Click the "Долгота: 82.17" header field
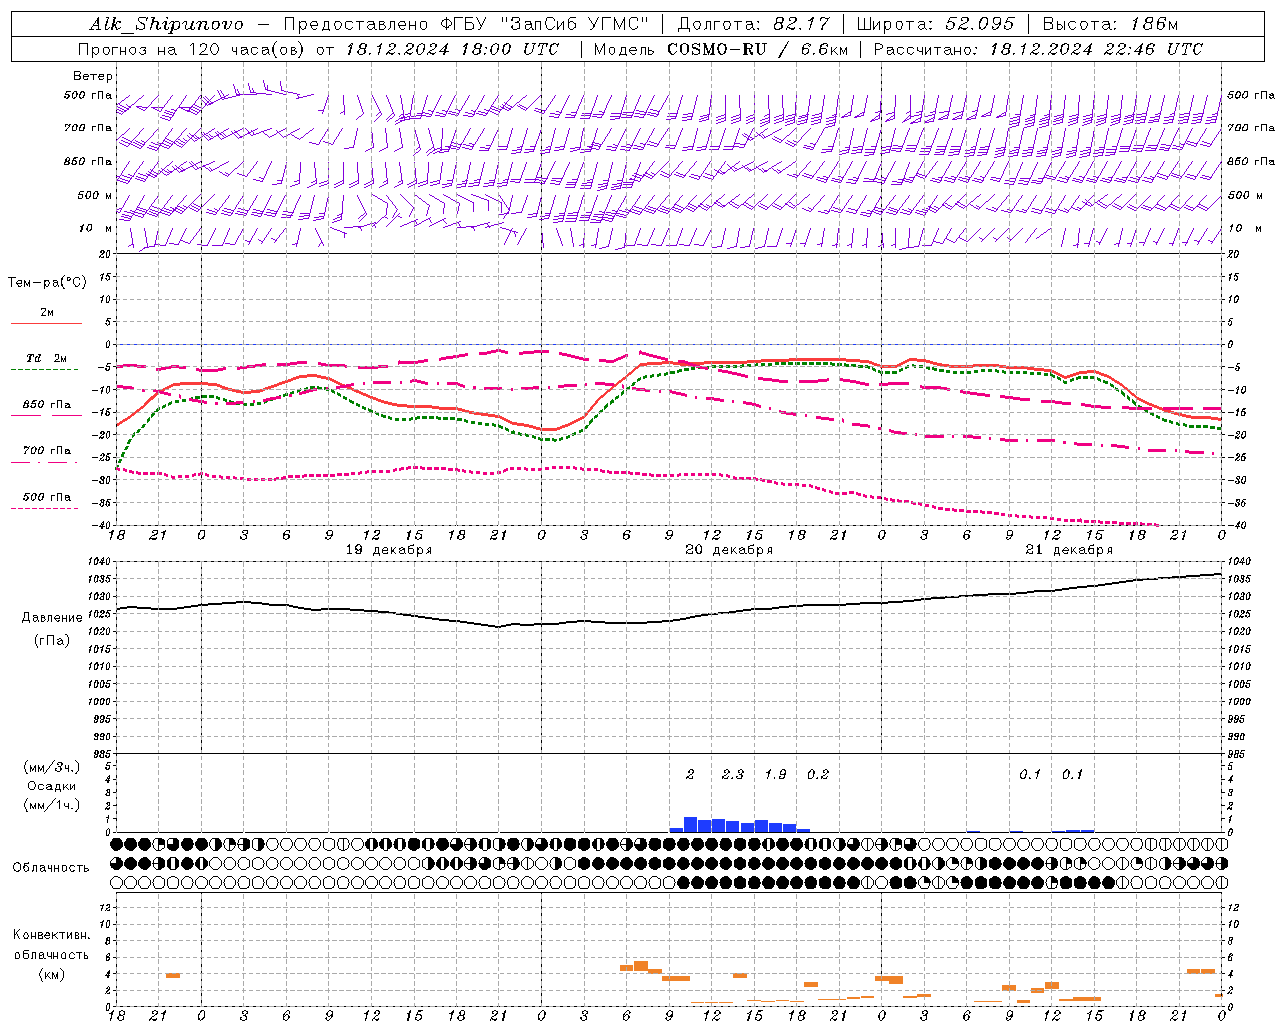The image size is (1280, 1024). click(753, 24)
